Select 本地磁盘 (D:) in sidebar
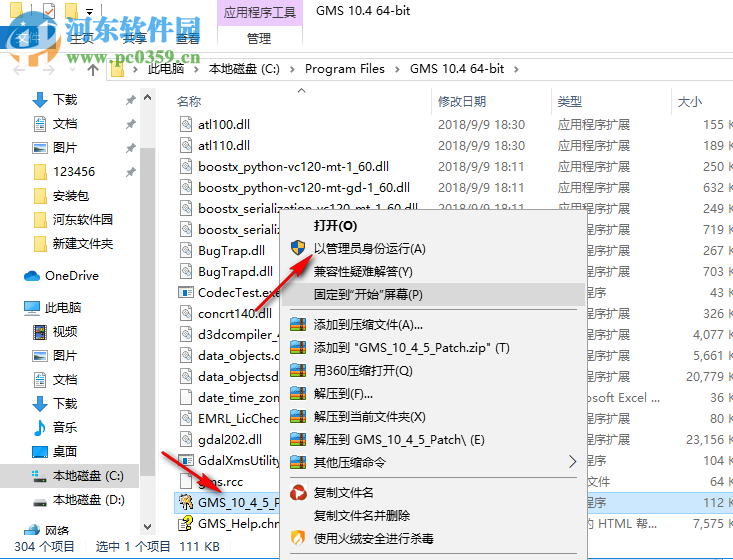The image size is (733, 560). [88, 500]
